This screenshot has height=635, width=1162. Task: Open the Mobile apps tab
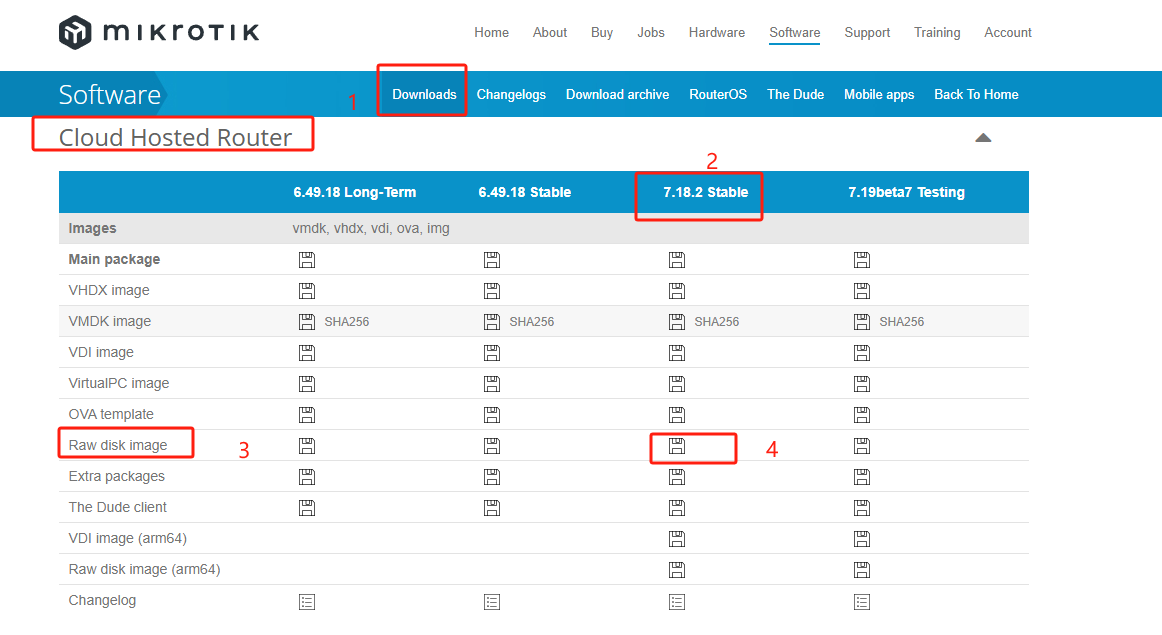[879, 94]
